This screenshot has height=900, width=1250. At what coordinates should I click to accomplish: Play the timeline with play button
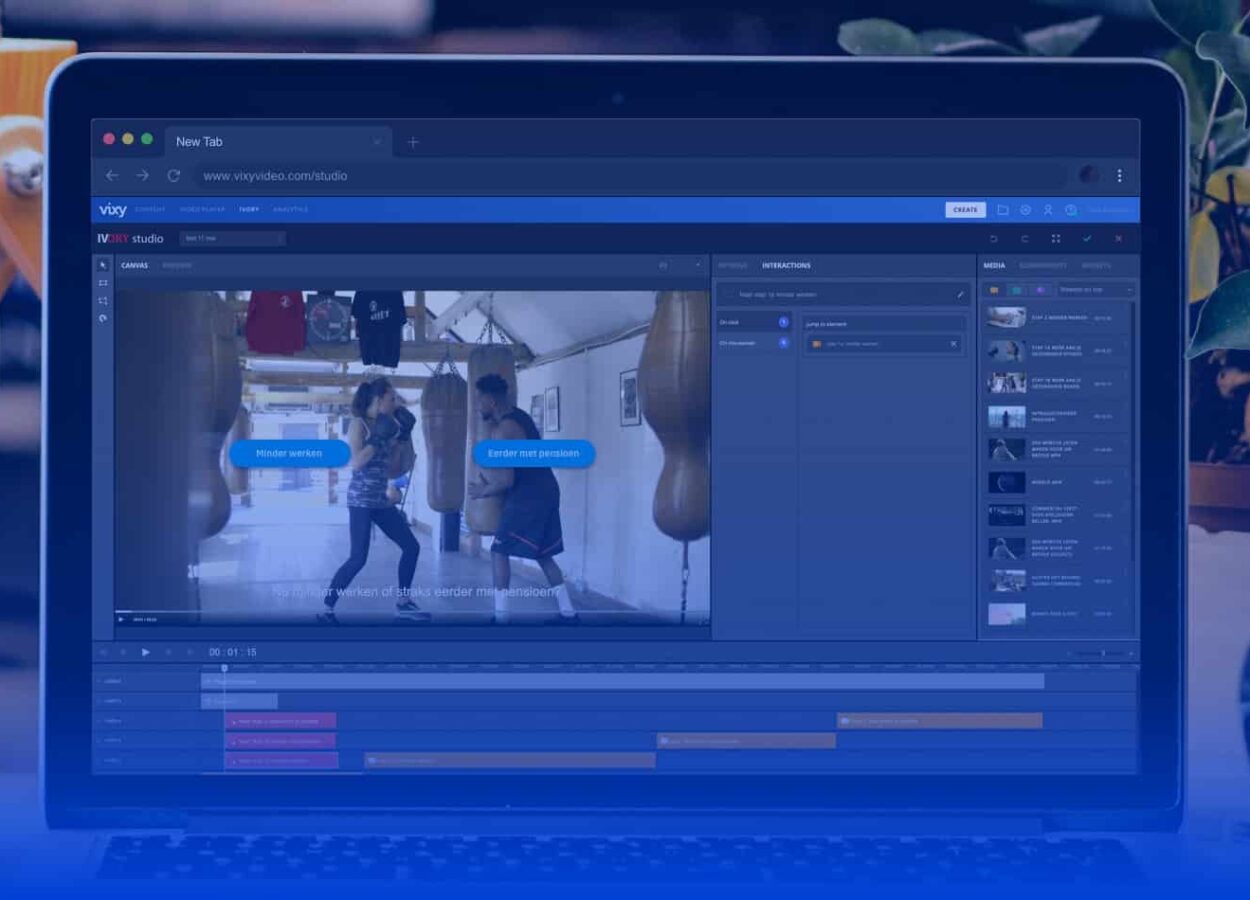click(146, 652)
